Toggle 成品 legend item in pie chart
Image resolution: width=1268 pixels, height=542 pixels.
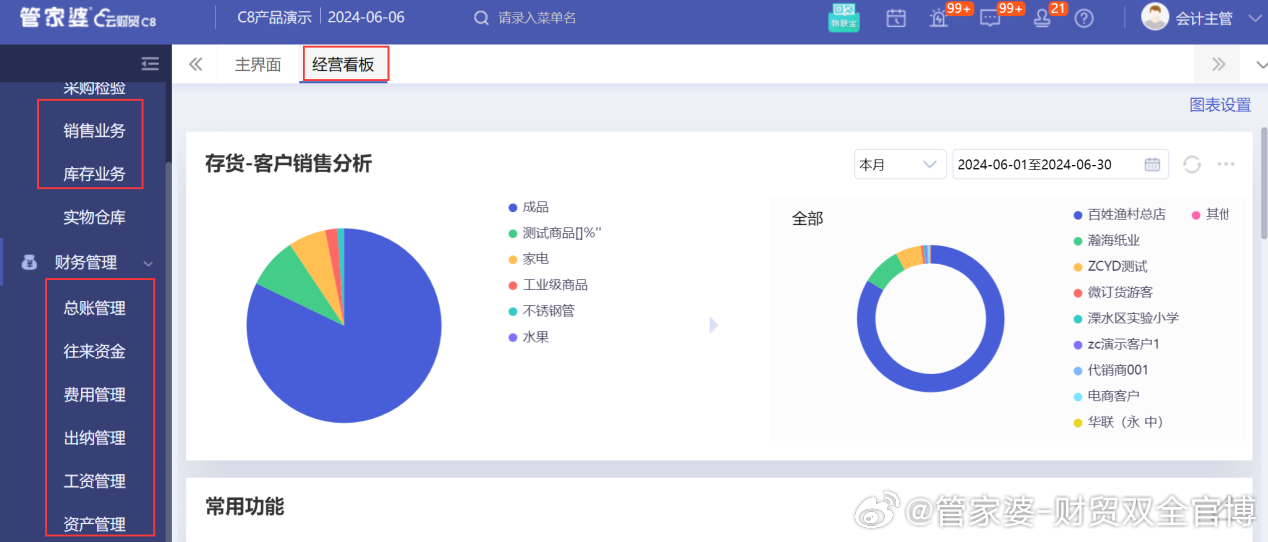coord(535,207)
